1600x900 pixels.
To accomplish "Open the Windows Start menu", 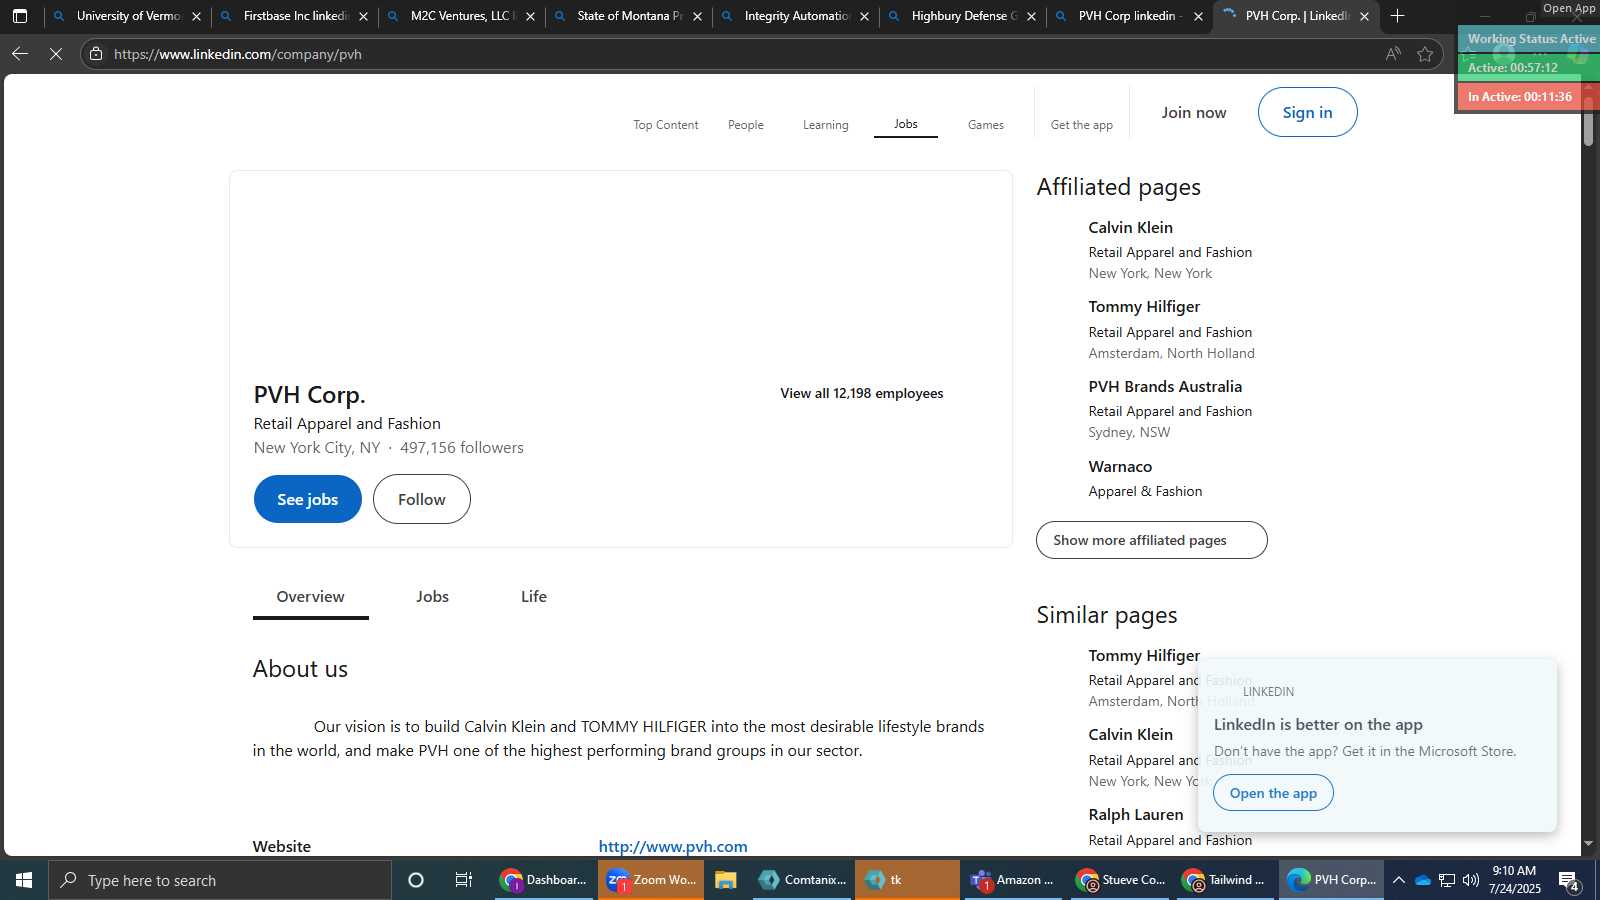I will (24, 880).
